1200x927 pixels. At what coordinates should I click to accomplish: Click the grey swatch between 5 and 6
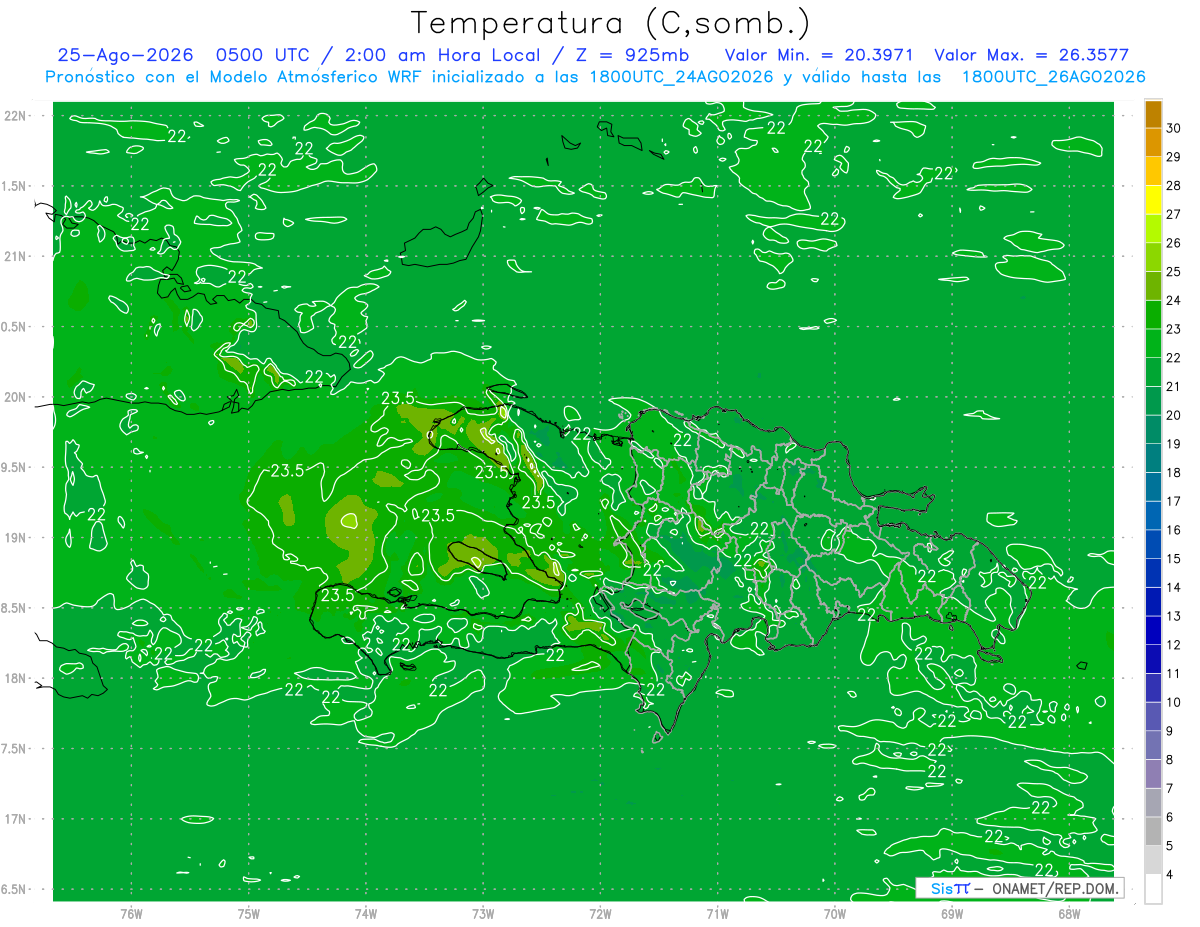[x=1153, y=831]
